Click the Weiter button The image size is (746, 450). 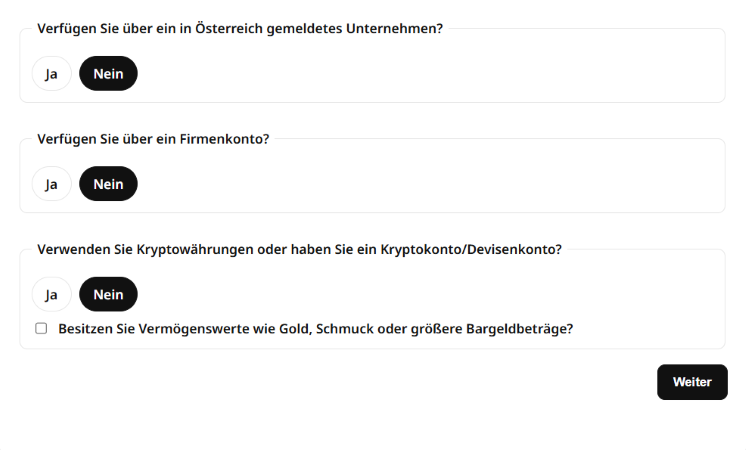click(x=692, y=382)
